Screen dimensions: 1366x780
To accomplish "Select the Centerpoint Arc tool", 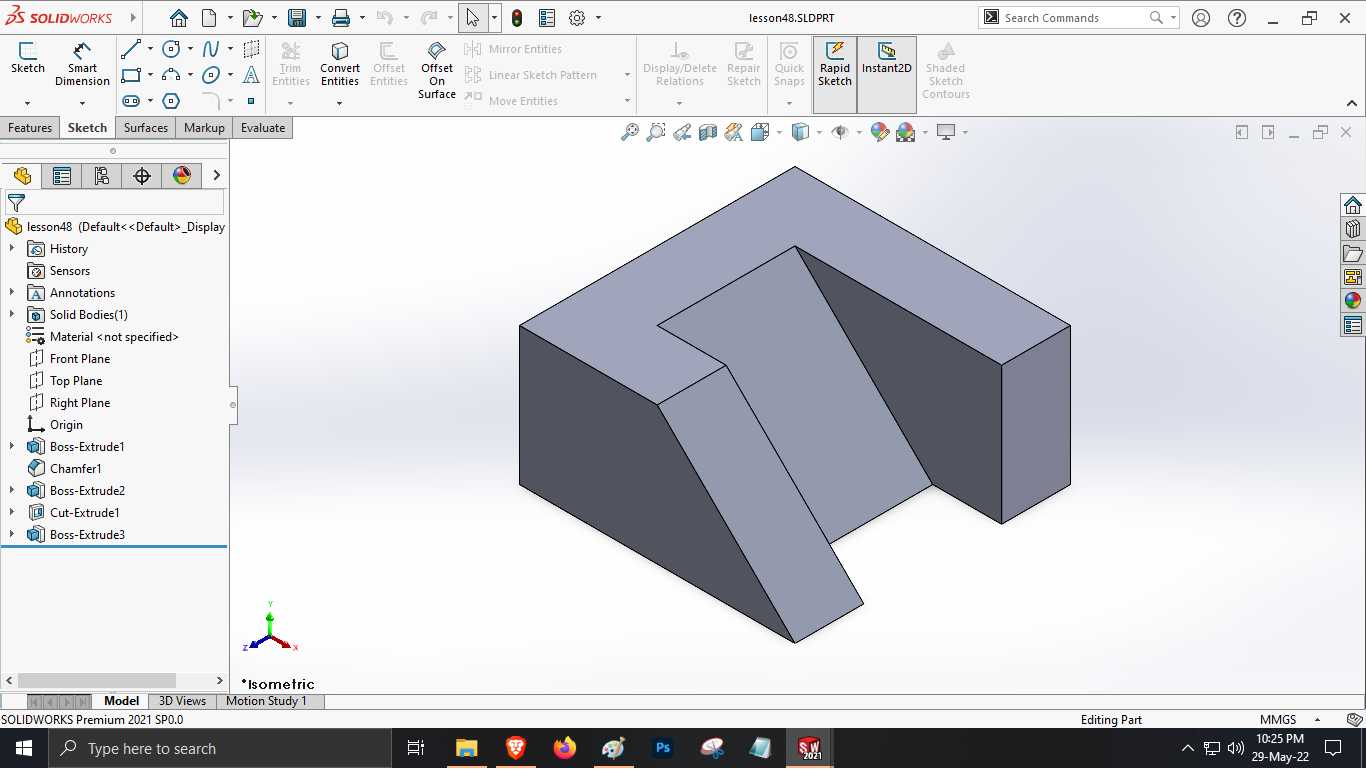I will click(171, 75).
